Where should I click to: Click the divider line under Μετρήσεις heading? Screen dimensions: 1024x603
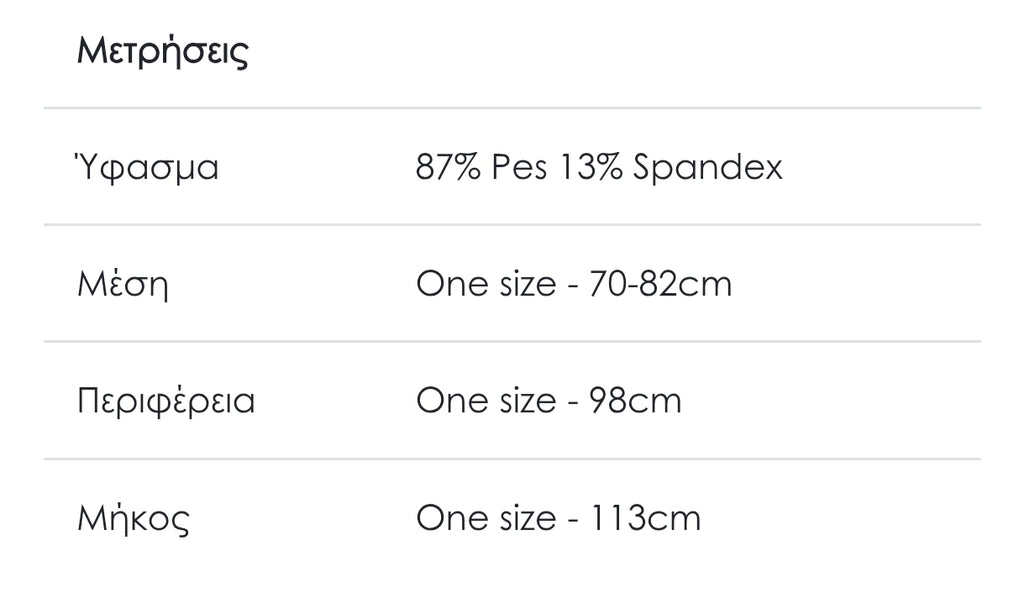512,108
